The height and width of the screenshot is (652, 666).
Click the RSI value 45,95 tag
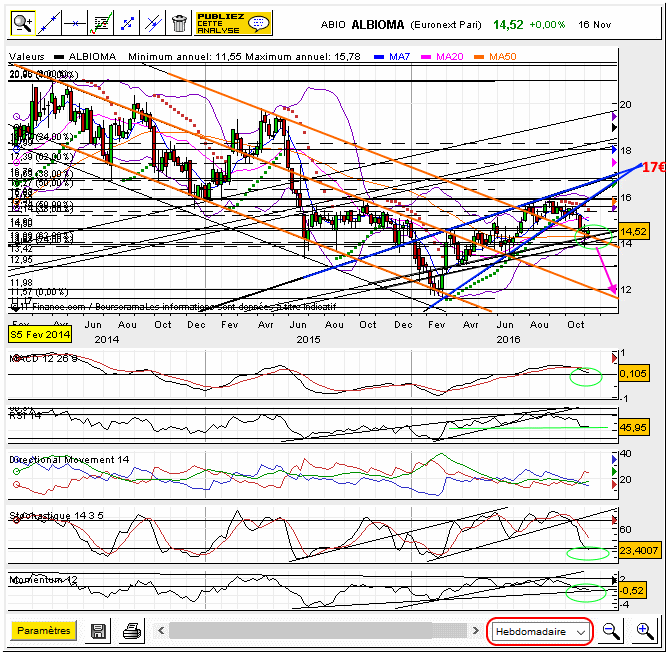tap(633, 427)
